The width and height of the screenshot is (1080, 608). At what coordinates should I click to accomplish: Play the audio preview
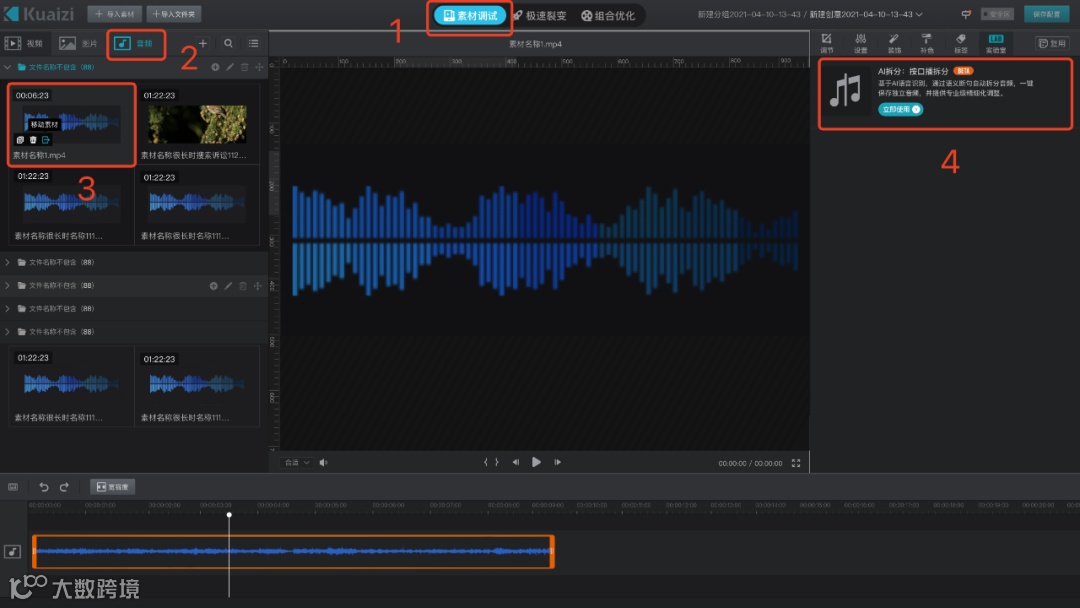coord(536,462)
